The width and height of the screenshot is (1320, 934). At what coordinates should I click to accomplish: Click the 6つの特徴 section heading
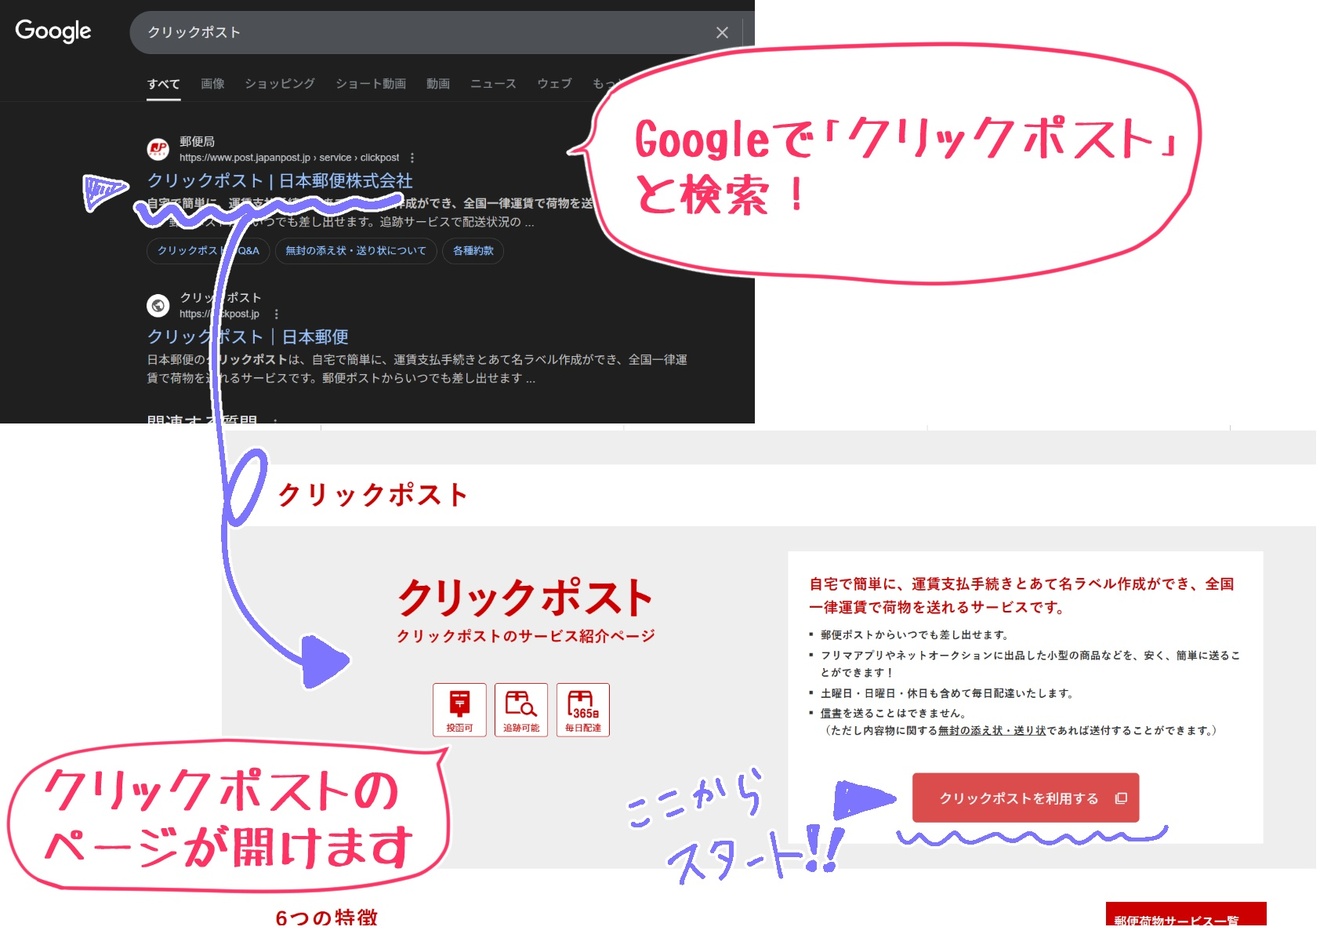(x=326, y=917)
